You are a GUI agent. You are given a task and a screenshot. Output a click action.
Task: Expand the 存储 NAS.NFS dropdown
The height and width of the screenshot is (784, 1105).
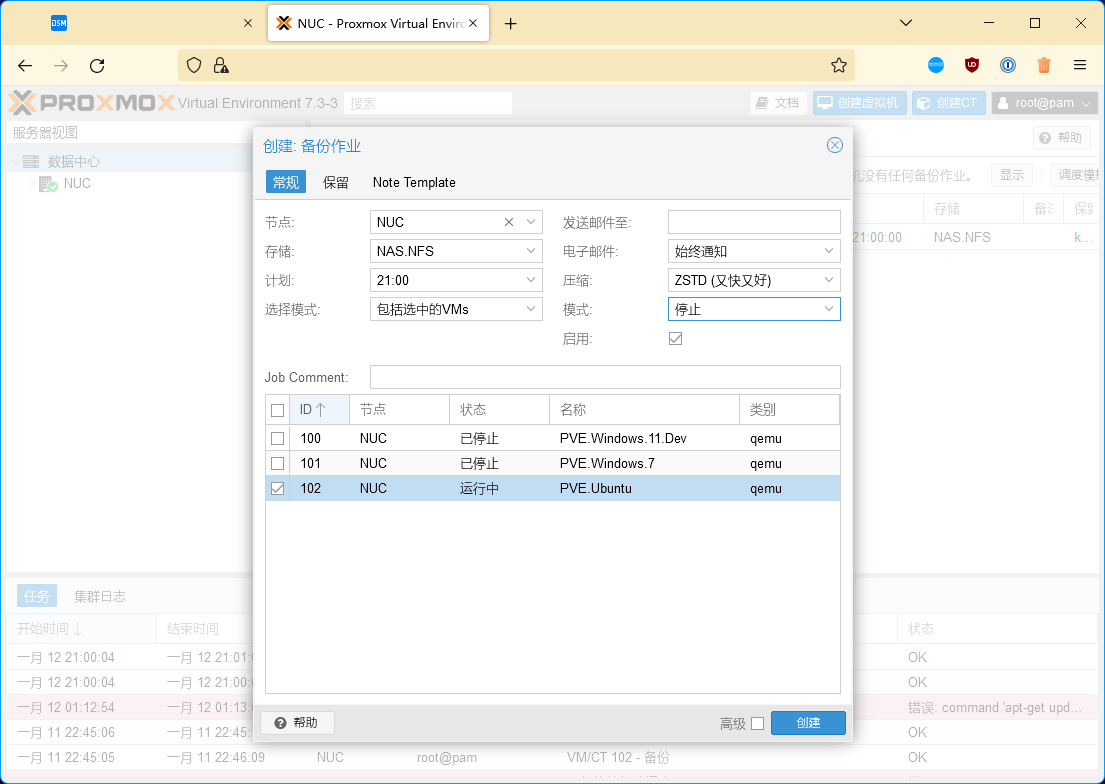(x=531, y=251)
